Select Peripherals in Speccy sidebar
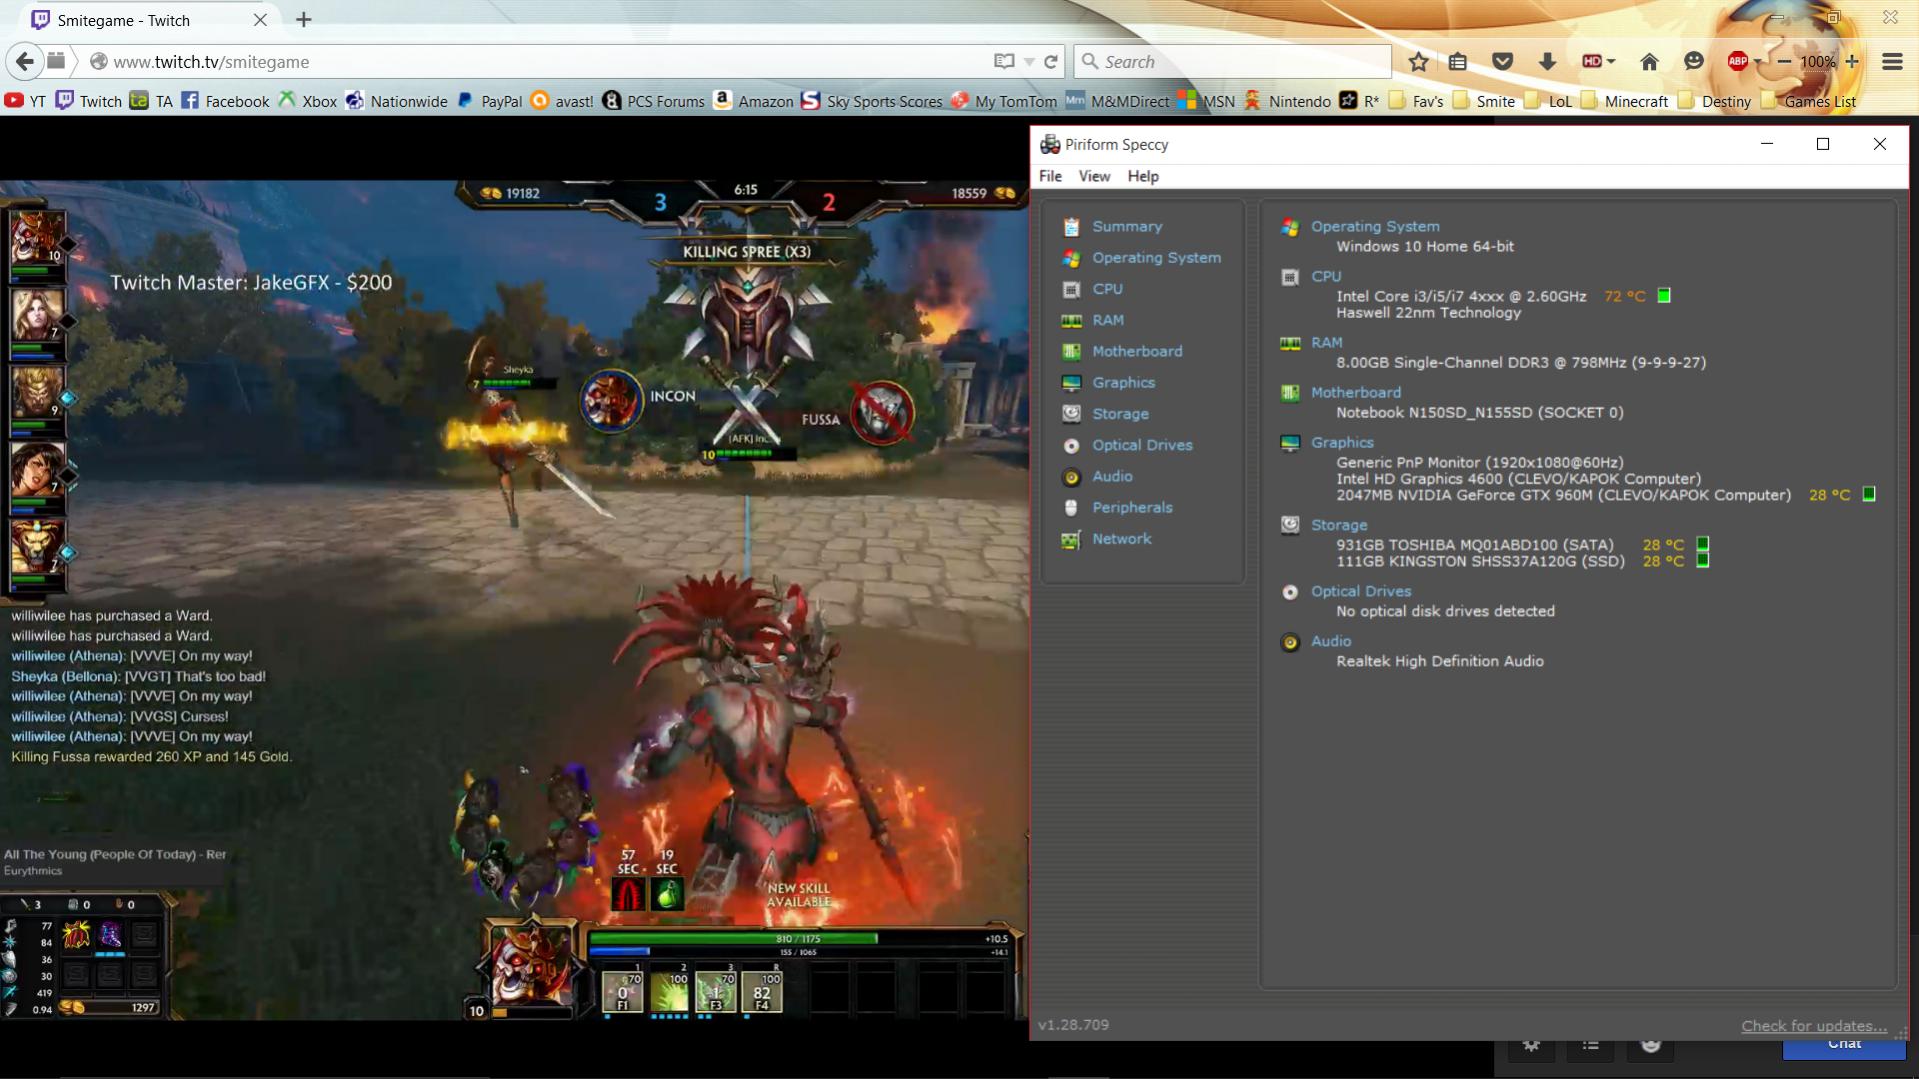This screenshot has height=1079, width=1919. click(x=1132, y=507)
